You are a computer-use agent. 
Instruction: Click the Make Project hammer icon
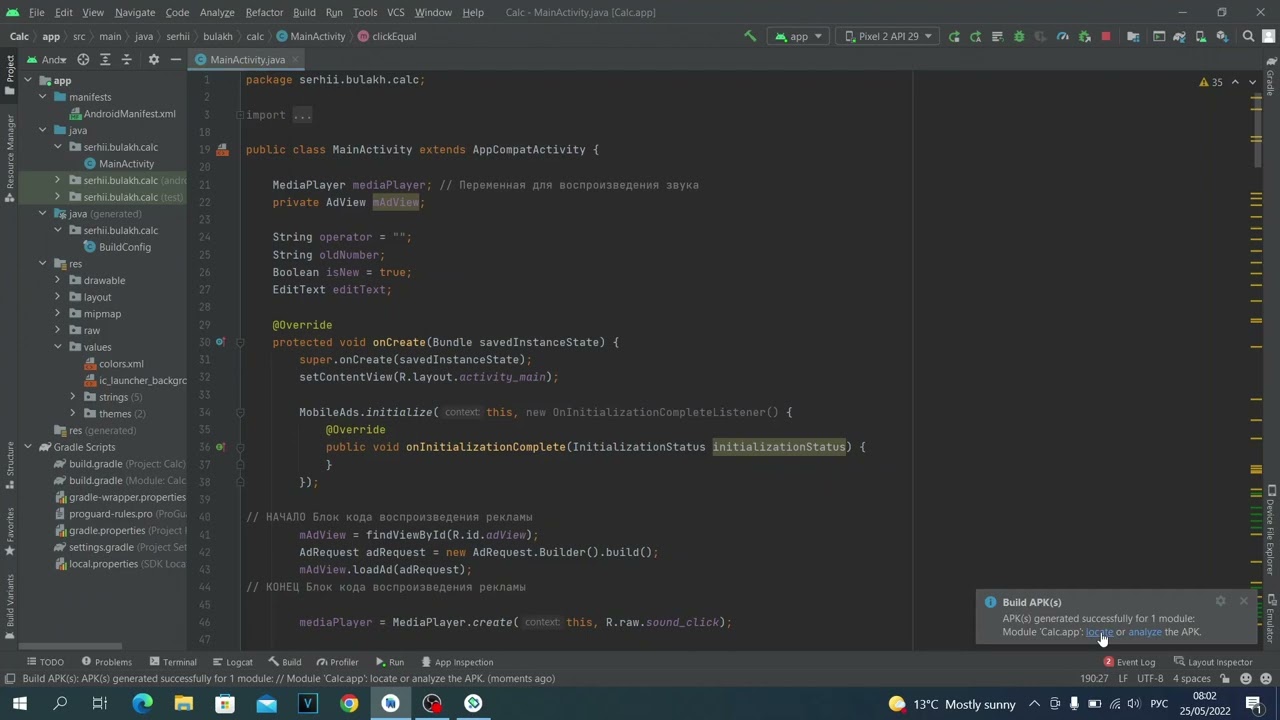750,36
